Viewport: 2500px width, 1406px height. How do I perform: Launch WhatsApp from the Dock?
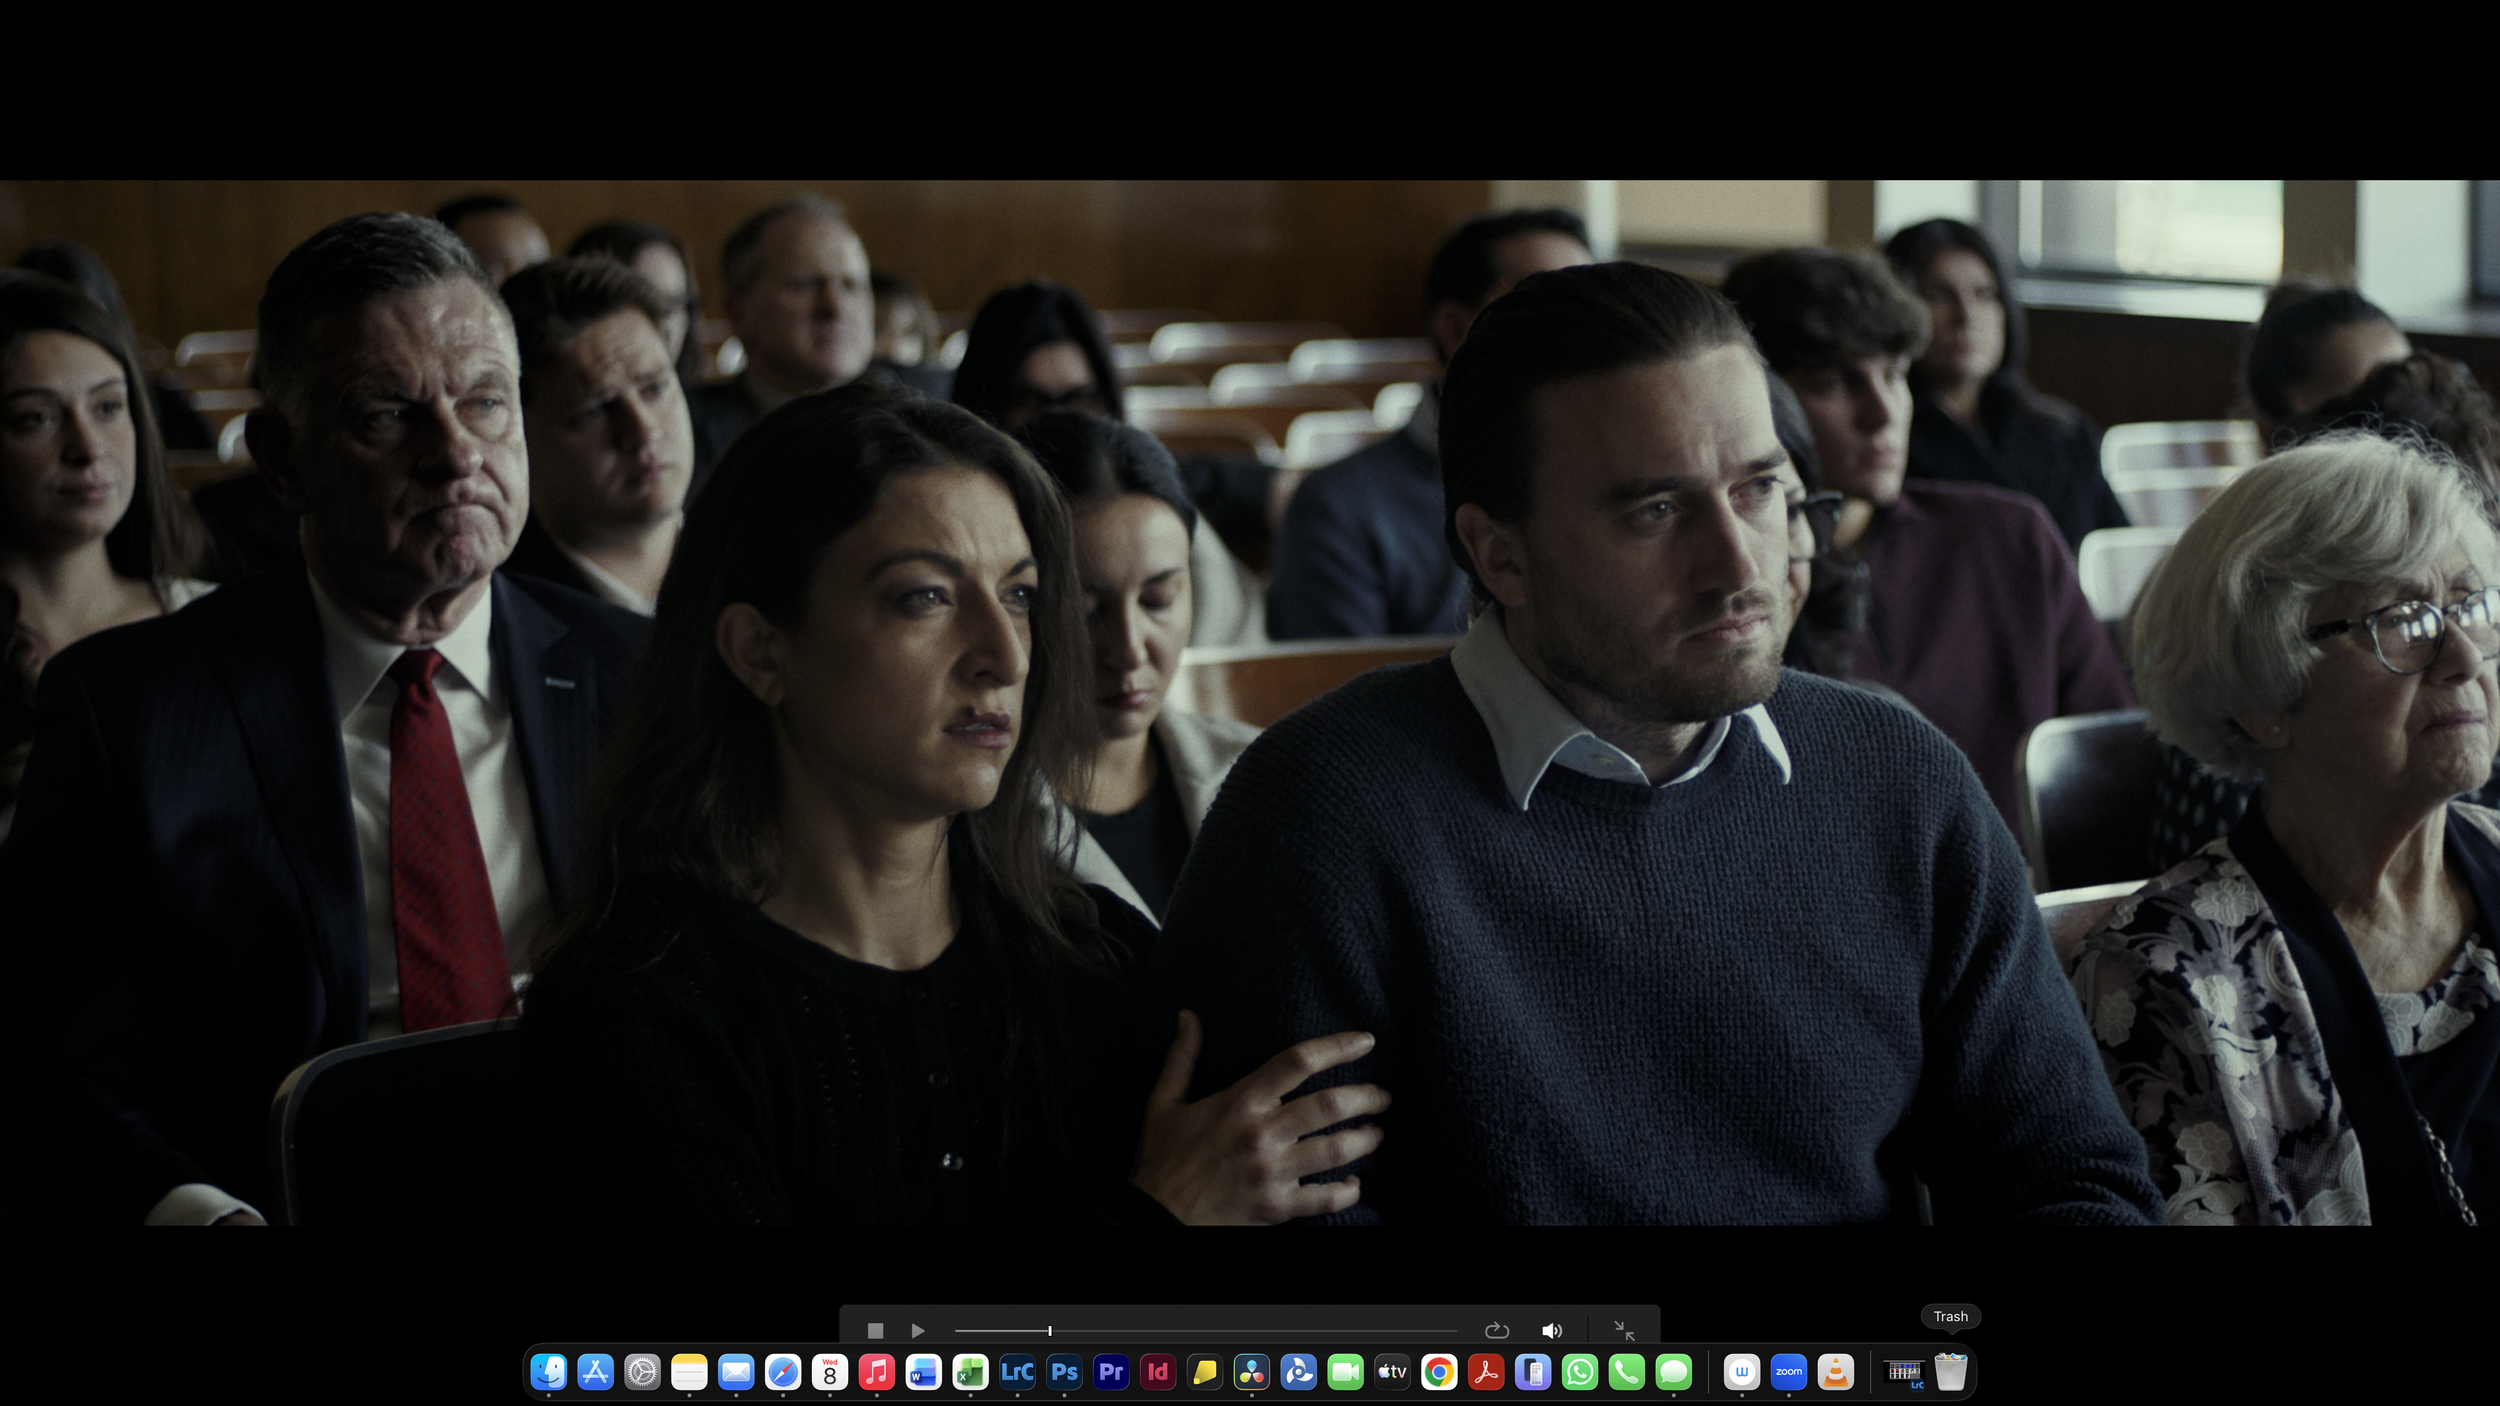1580,1372
